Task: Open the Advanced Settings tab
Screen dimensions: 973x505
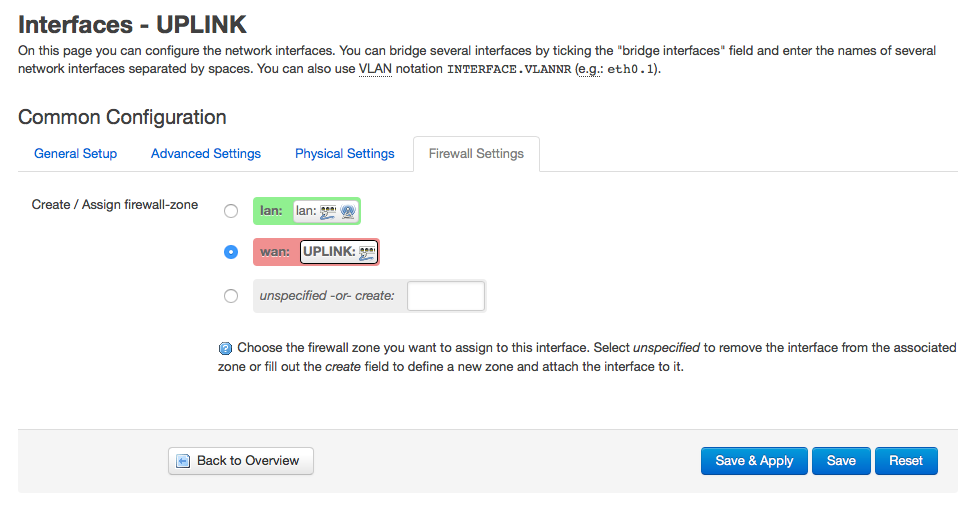Action: pos(205,154)
